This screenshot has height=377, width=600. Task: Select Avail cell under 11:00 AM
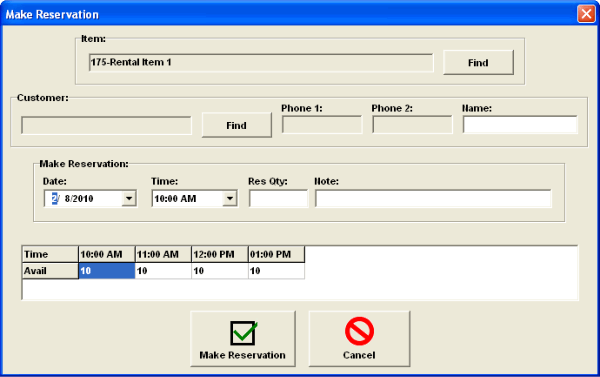163,271
